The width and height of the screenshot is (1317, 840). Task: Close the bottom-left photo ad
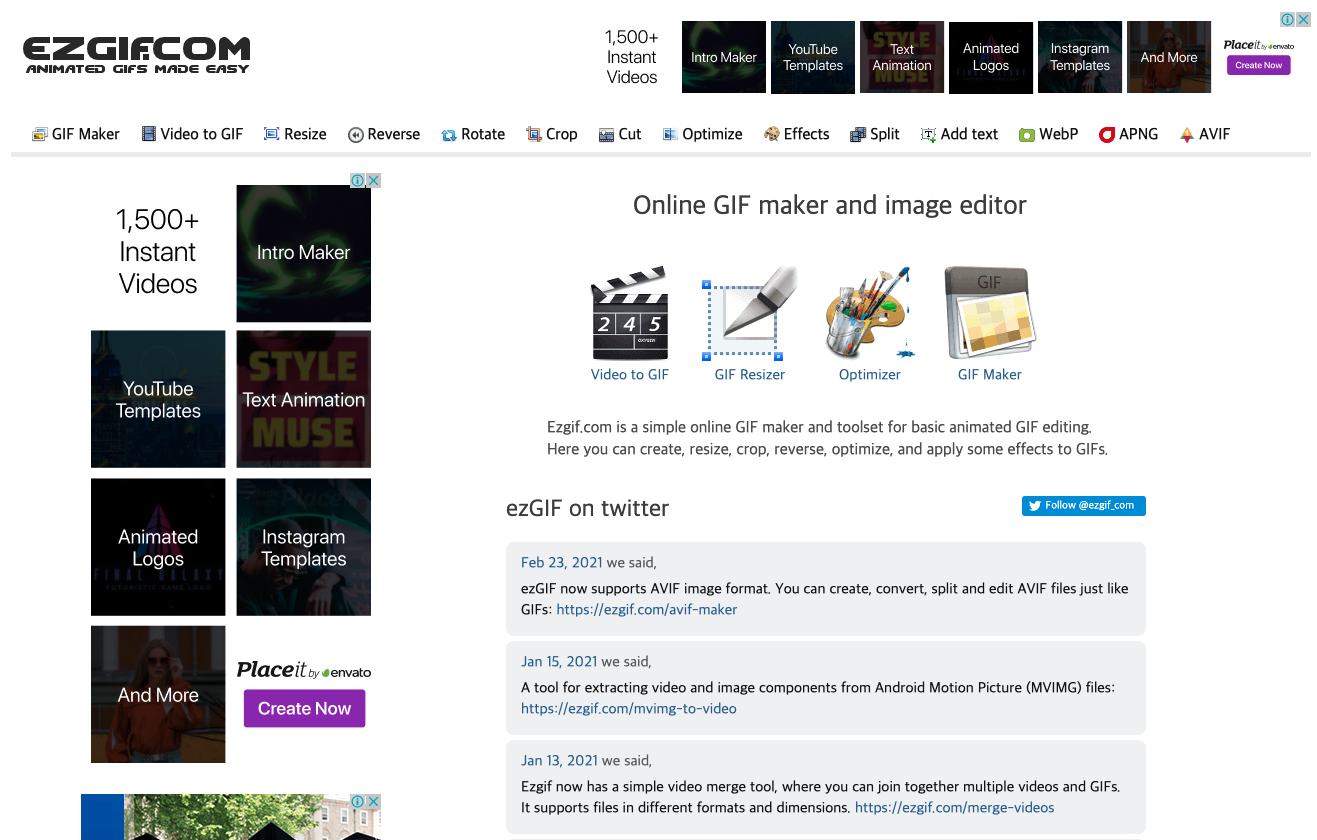coord(374,801)
